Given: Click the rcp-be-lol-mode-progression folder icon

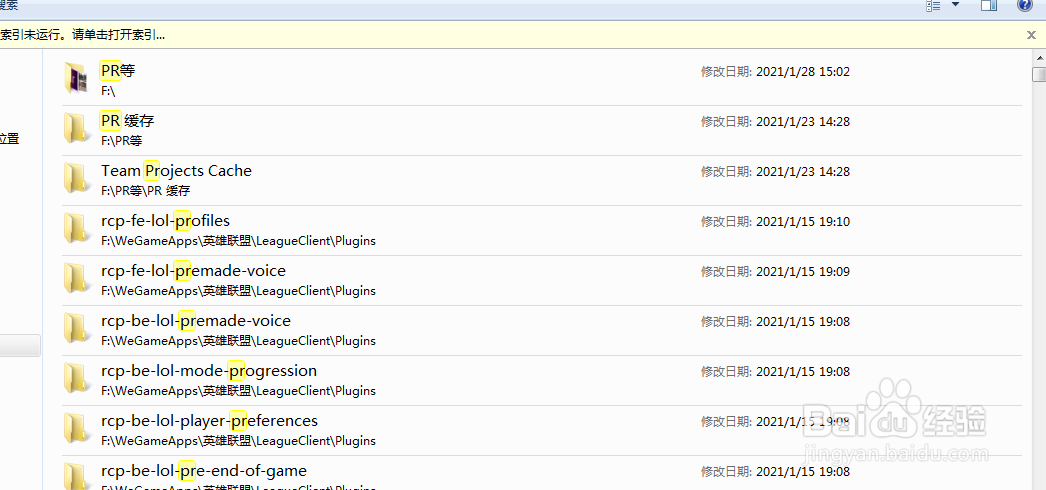Looking at the screenshot, I should pyautogui.click(x=75, y=378).
